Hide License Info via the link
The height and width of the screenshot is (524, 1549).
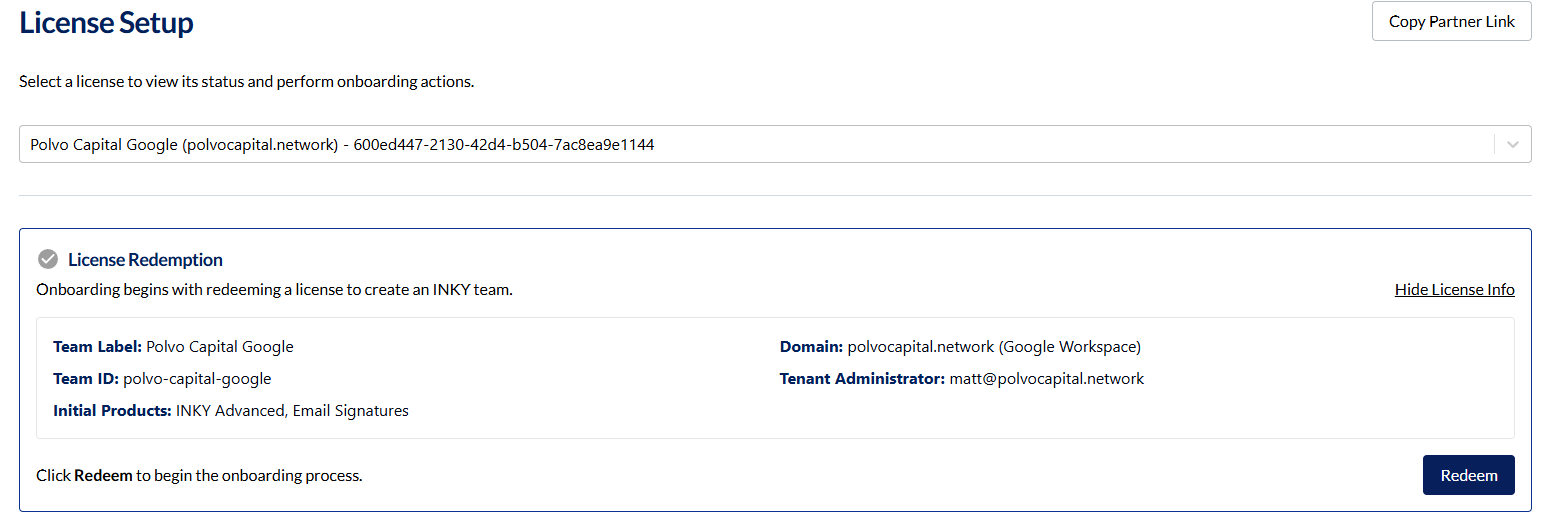(1454, 290)
